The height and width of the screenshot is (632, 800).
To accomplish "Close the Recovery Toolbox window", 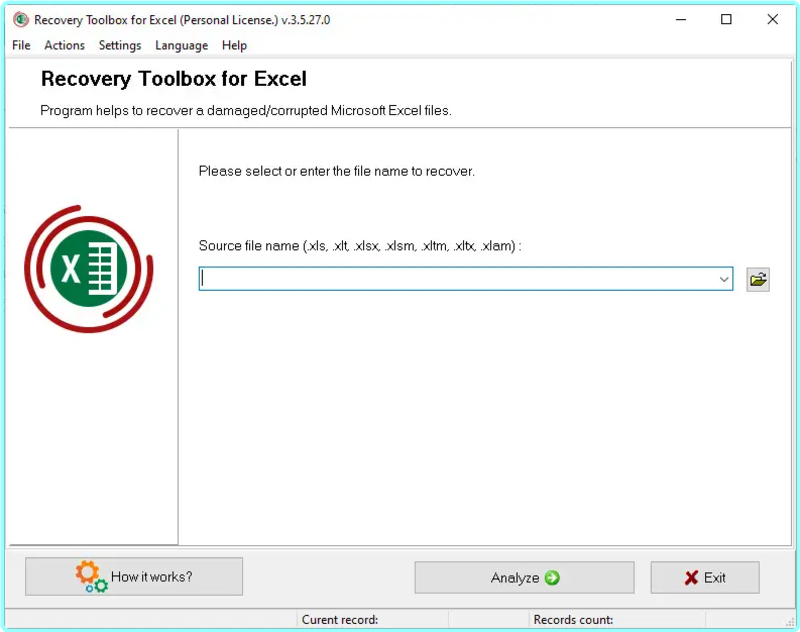I will 772,20.
